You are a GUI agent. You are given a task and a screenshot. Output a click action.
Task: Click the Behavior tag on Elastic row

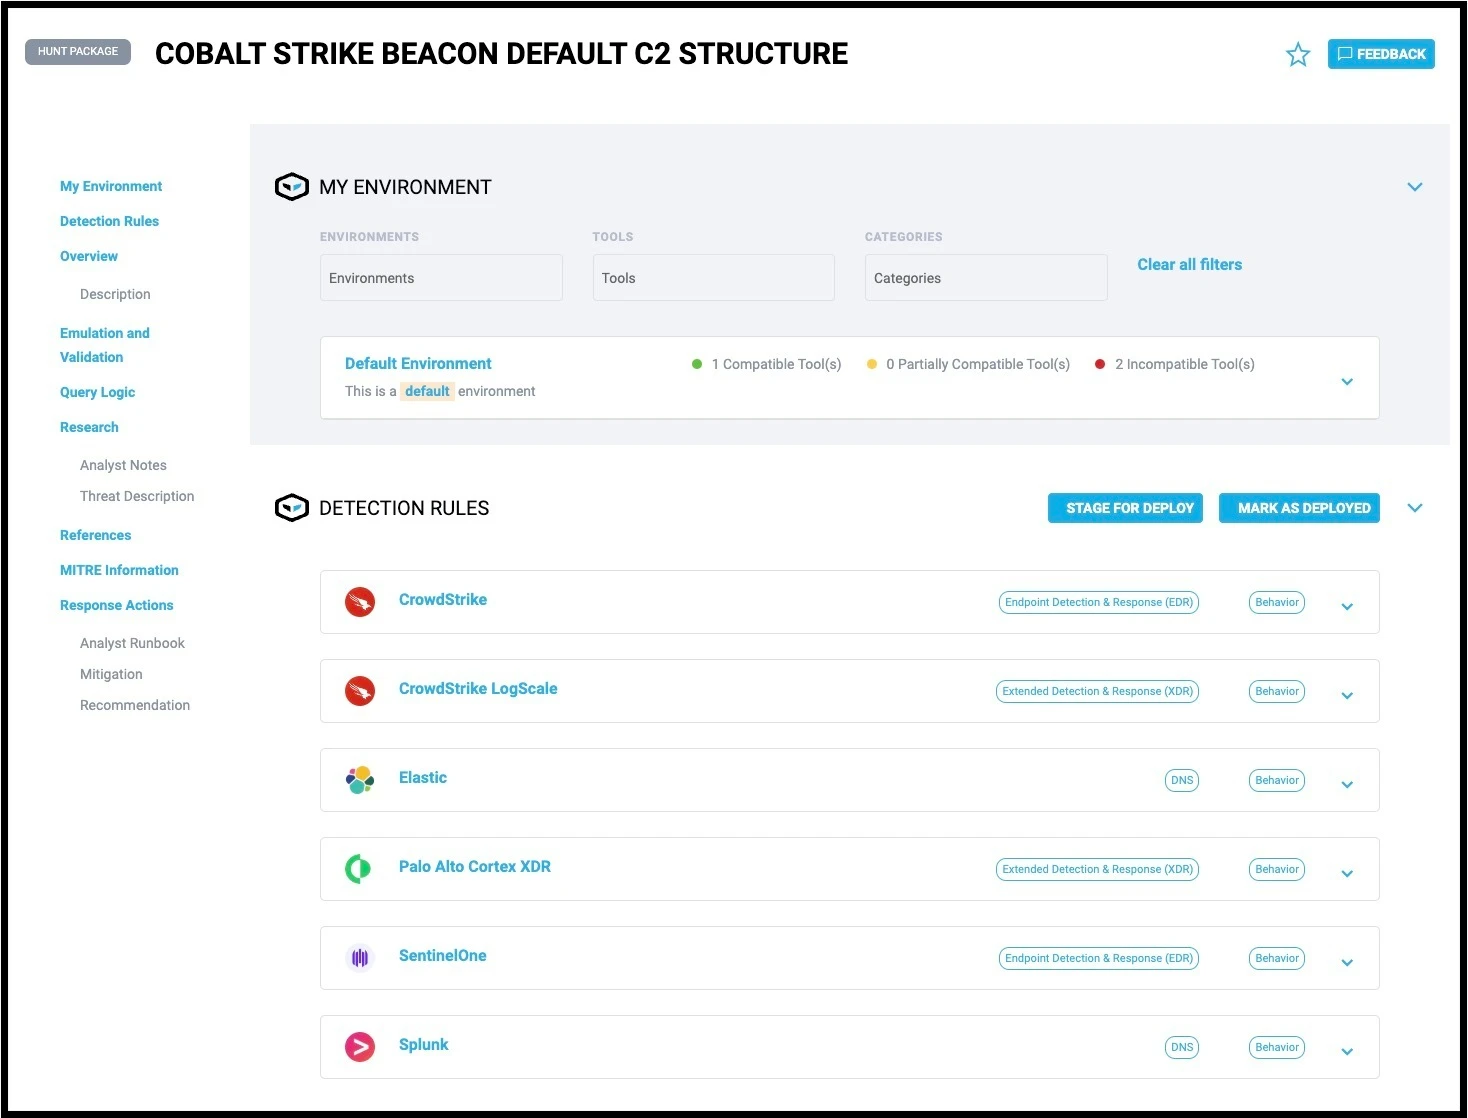click(x=1277, y=780)
